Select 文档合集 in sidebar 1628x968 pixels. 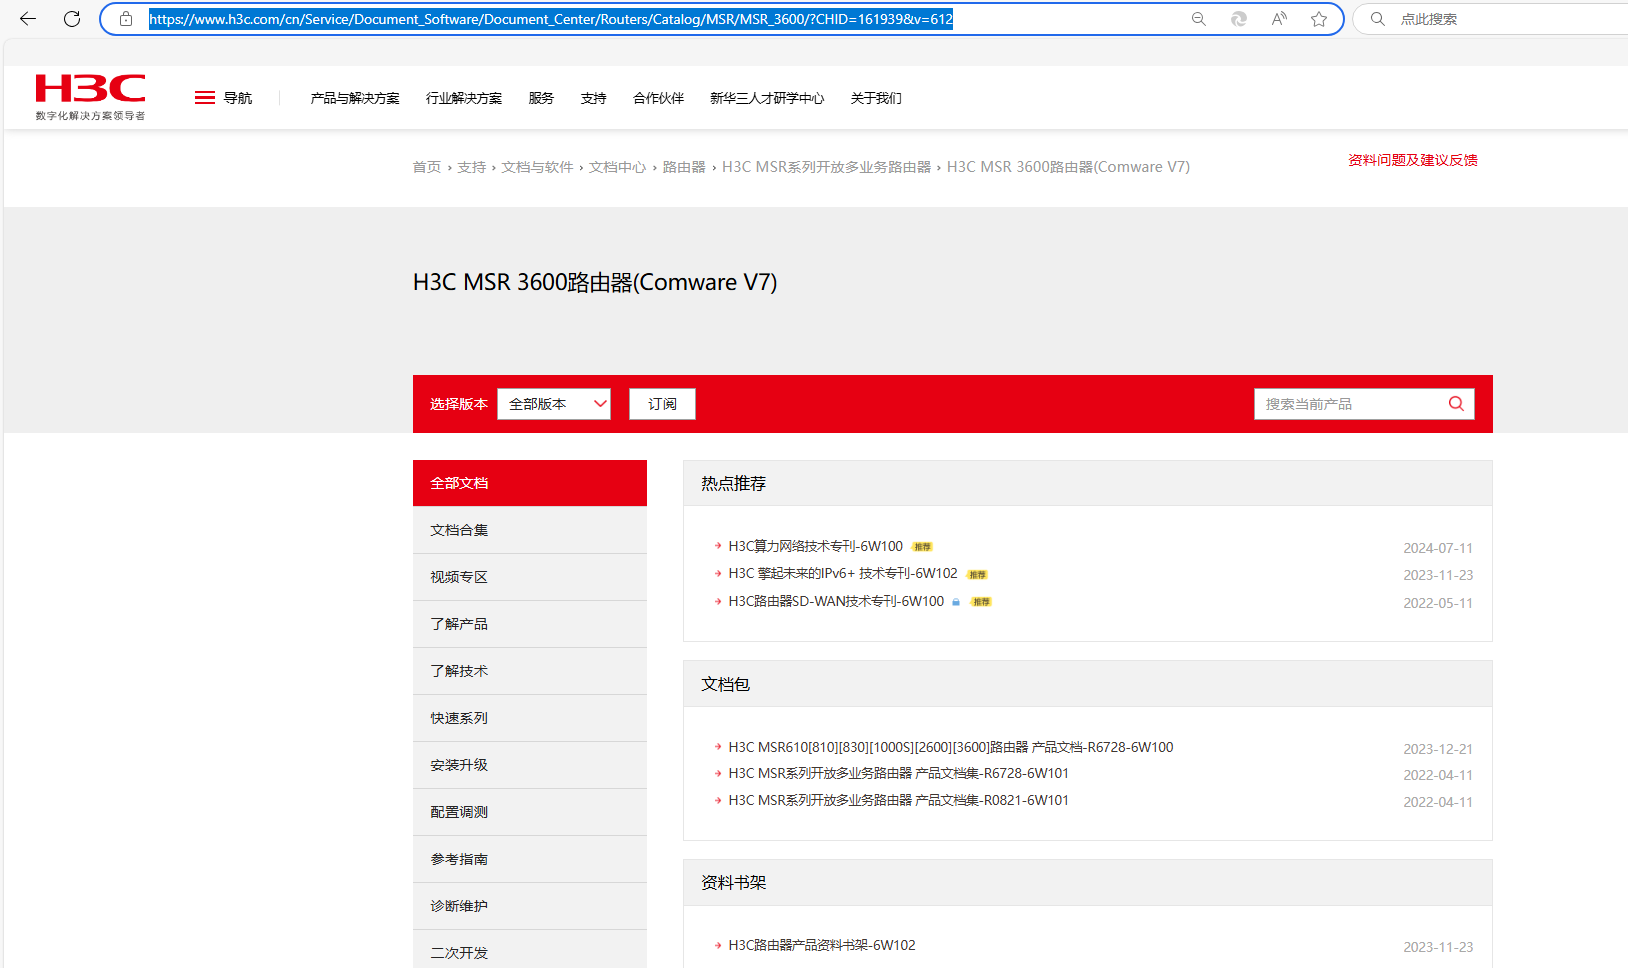(530, 530)
